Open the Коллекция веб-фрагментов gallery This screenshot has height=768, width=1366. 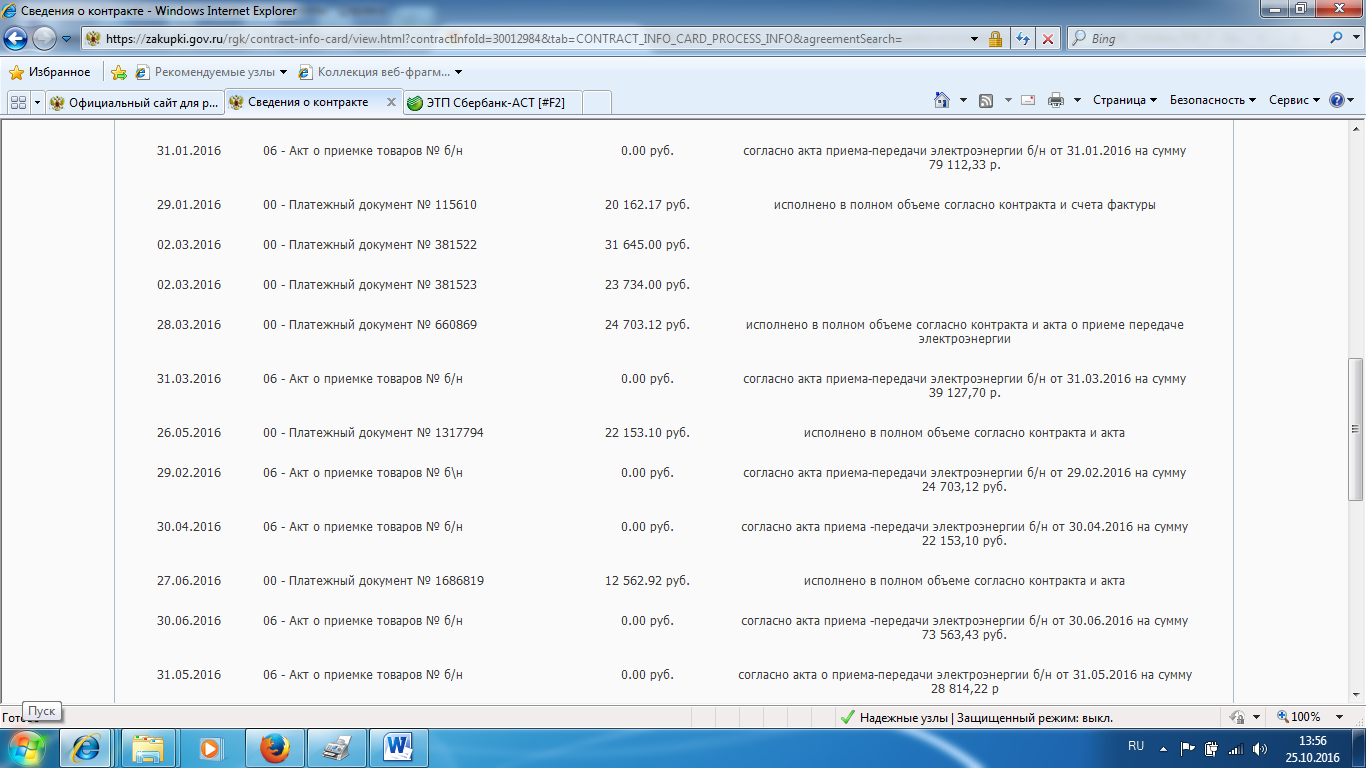380,72
